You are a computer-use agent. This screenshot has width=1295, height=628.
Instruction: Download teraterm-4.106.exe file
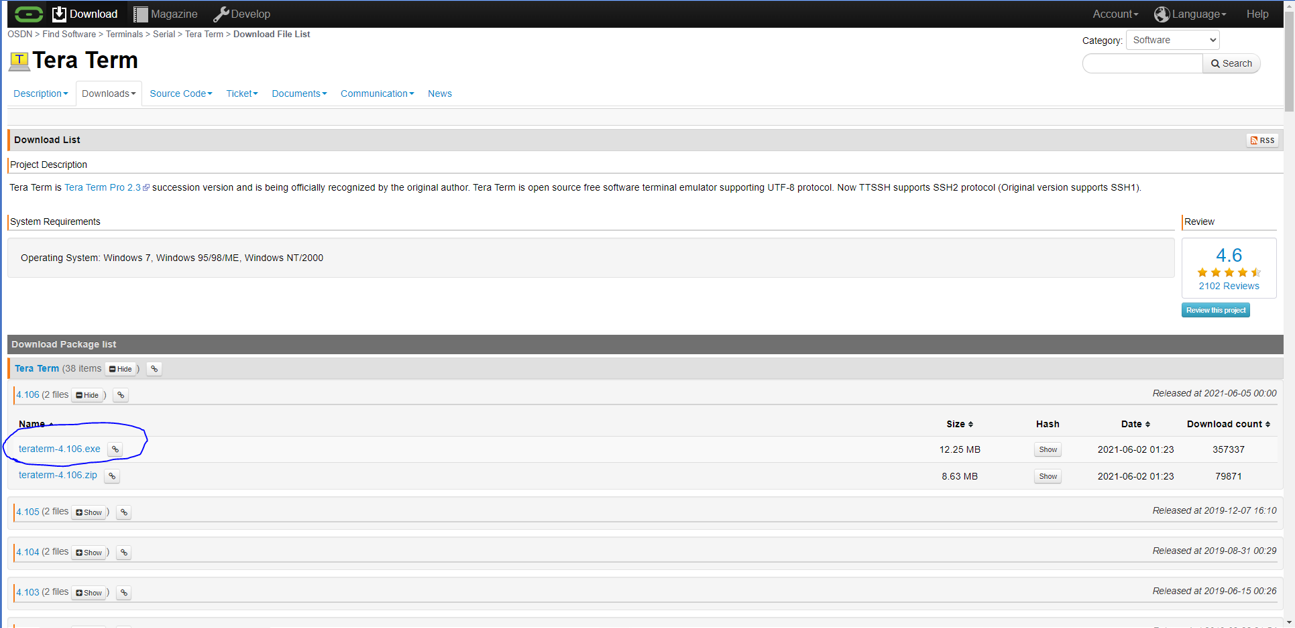click(59, 449)
